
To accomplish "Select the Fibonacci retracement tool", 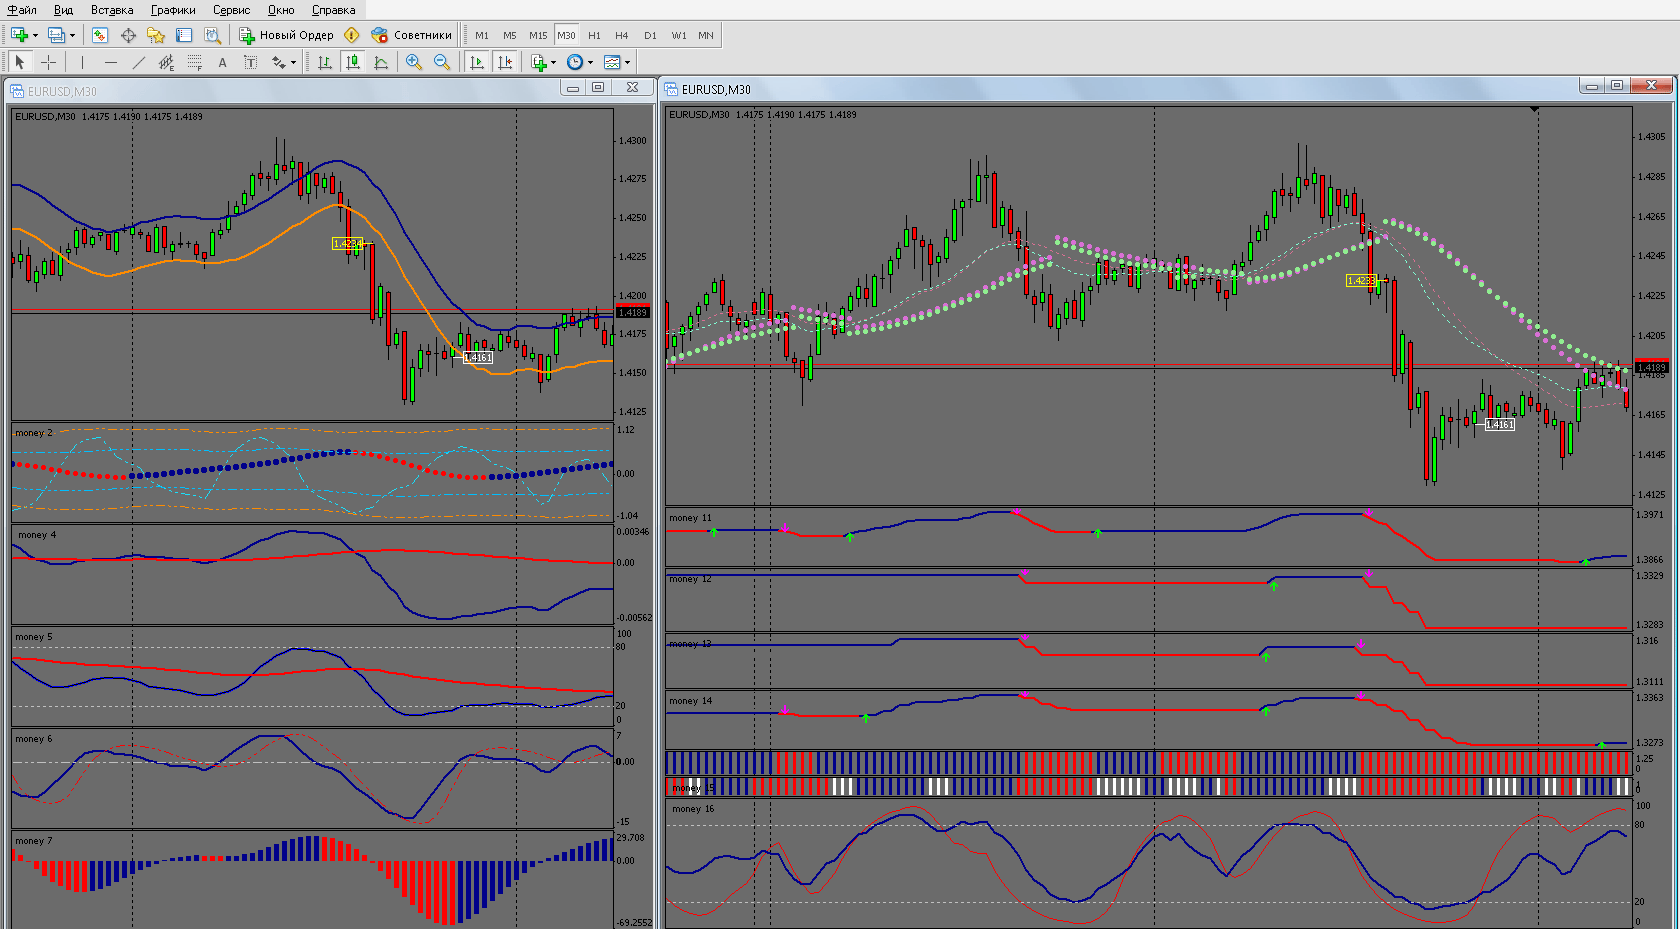I will point(194,62).
